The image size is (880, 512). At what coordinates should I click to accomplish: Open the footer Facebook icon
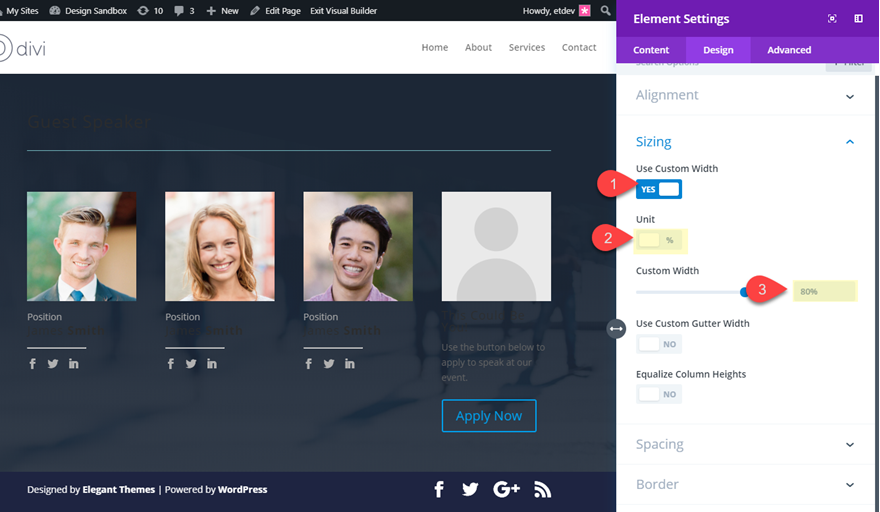tap(439, 490)
